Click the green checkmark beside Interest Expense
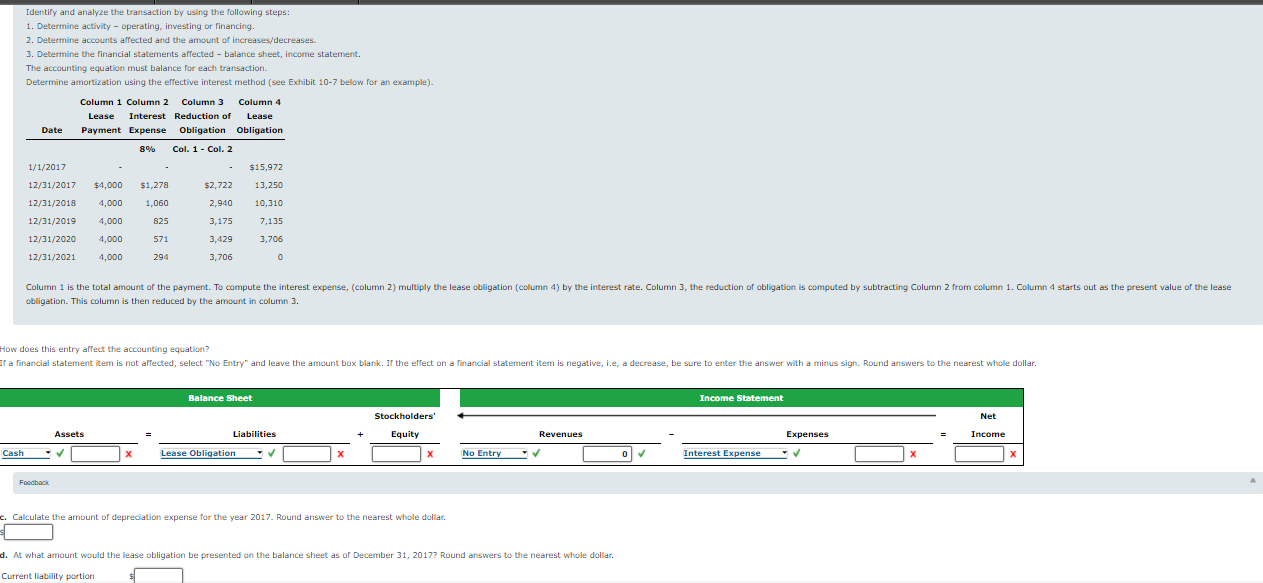 (x=795, y=453)
